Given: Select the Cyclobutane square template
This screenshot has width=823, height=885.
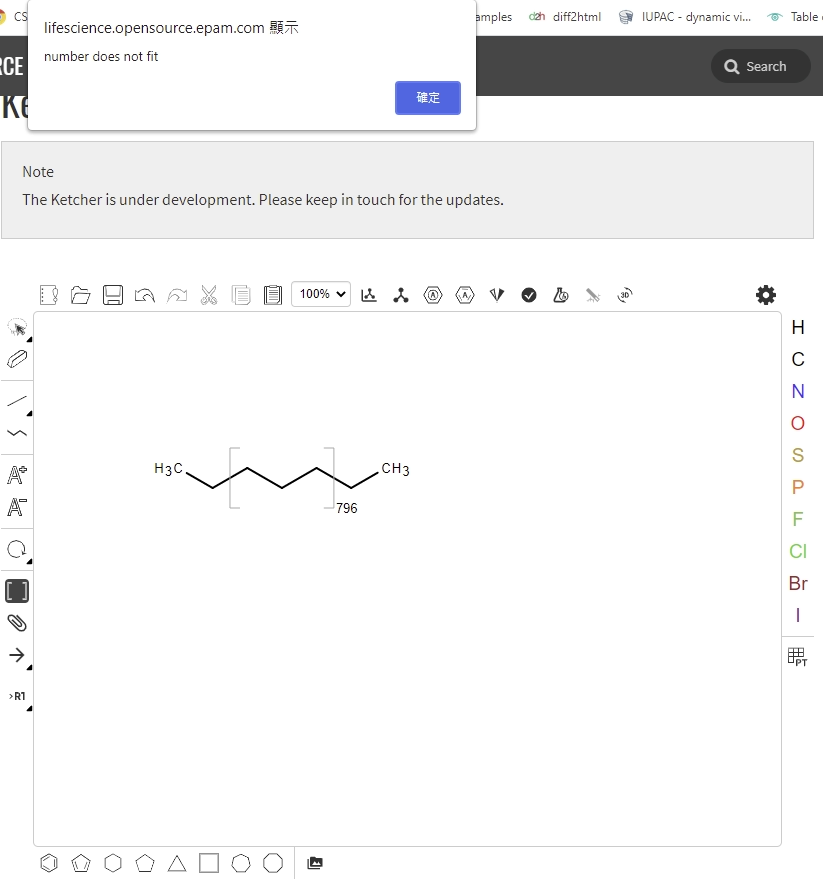Looking at the screenshot, I should click(x=209, y=863).
